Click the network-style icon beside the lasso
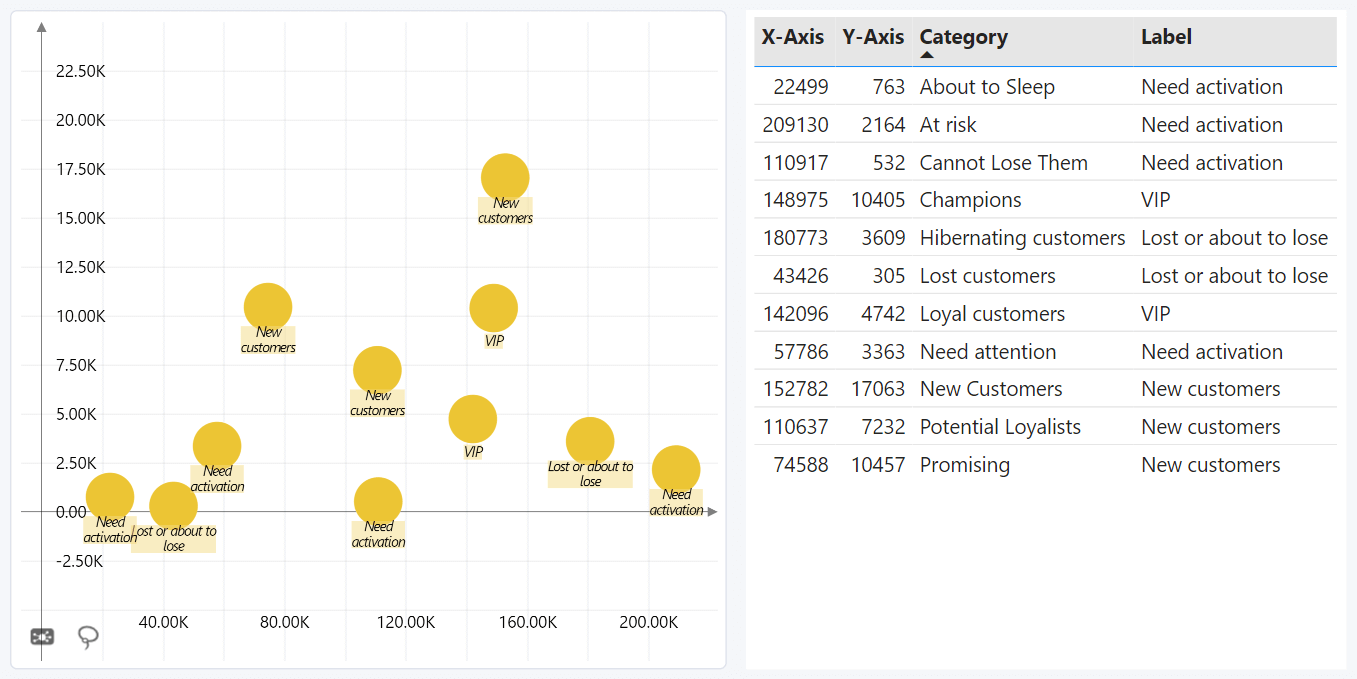Image resolution: width=1357 pixels, height=679 pixels. pos(42,636)
